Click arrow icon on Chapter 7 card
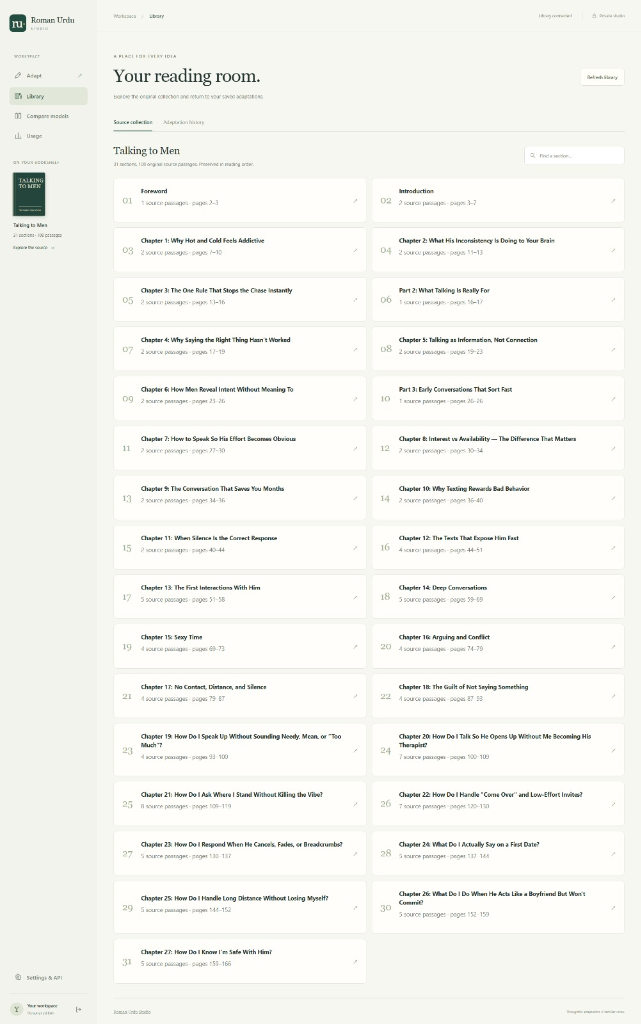The image size is (641, 1024). click(355, 449)
